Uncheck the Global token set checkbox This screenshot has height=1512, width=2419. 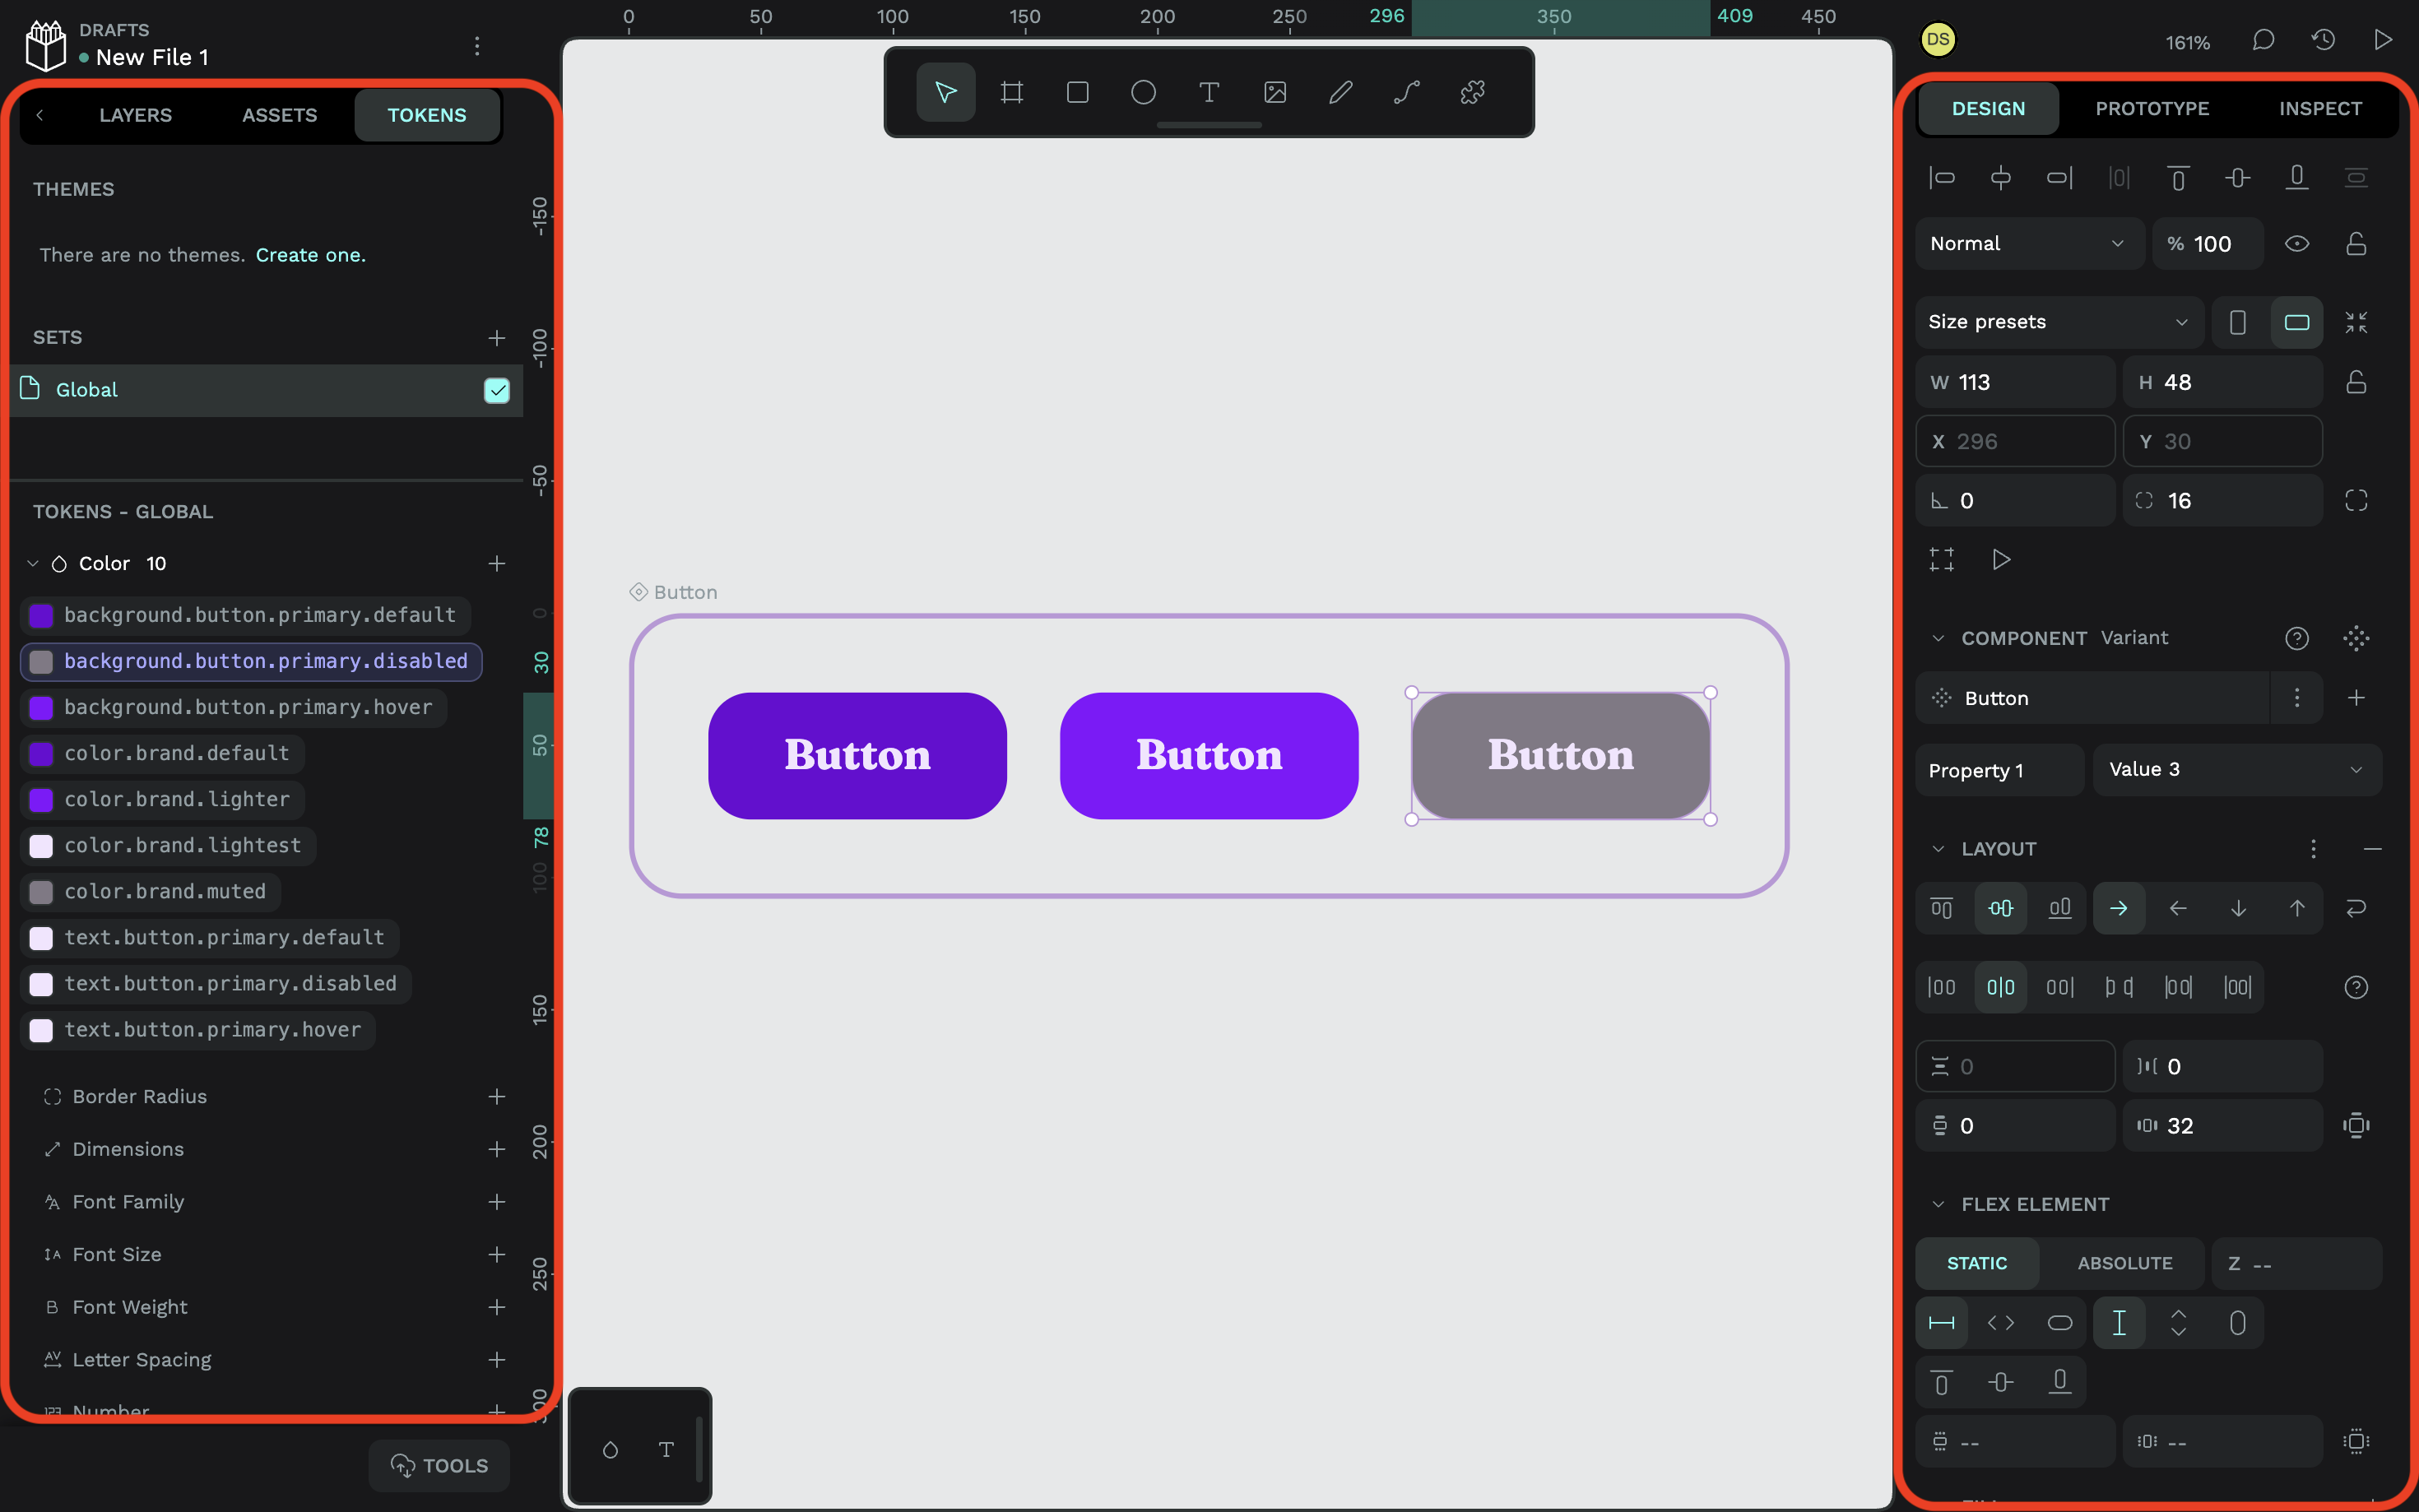[497, 390]
